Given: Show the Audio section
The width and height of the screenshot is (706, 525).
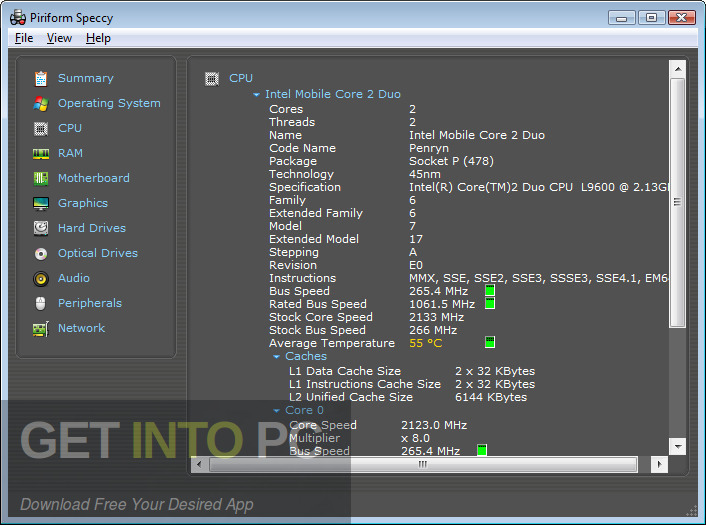Looking at the screenshot, I should tap(74, 278).
